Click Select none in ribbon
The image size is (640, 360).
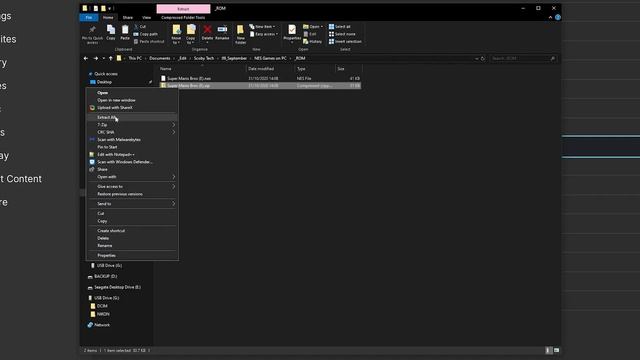(342, 34)
